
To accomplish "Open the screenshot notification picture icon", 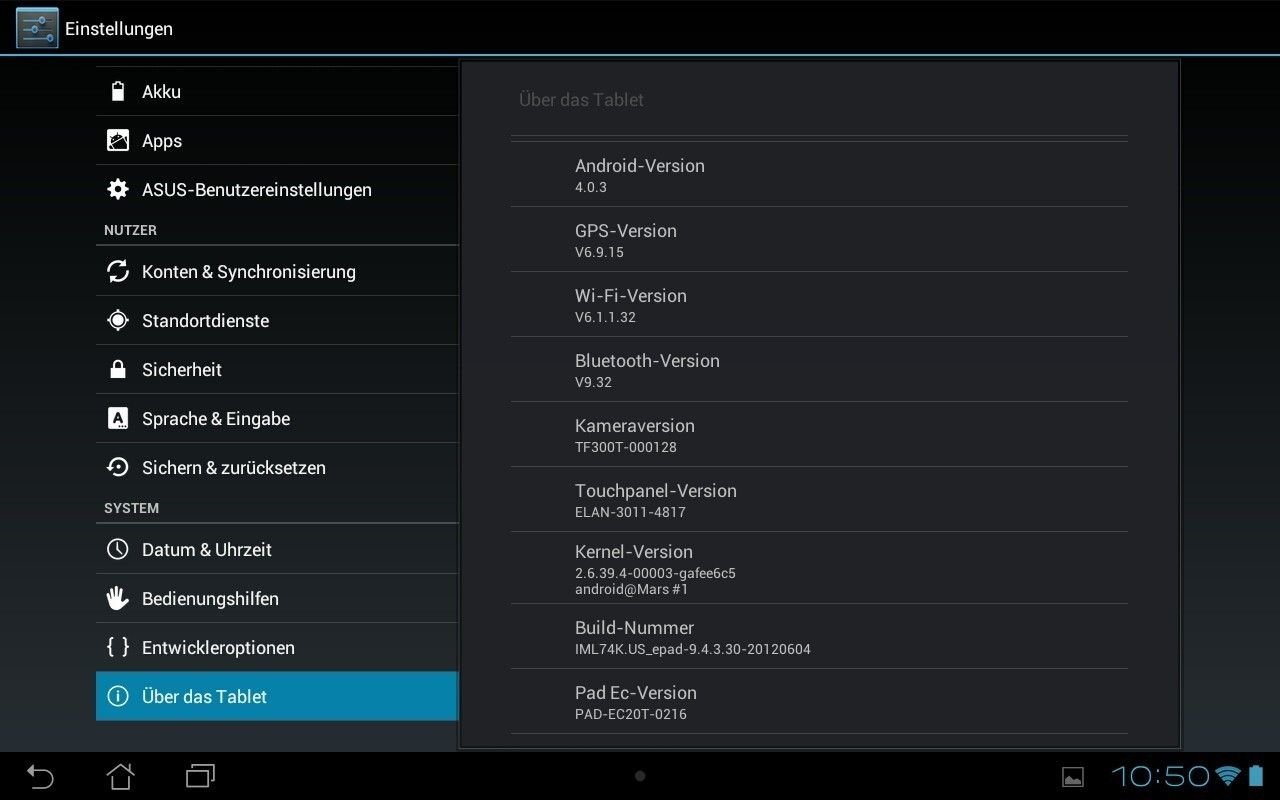I will tap(1073, 777).
